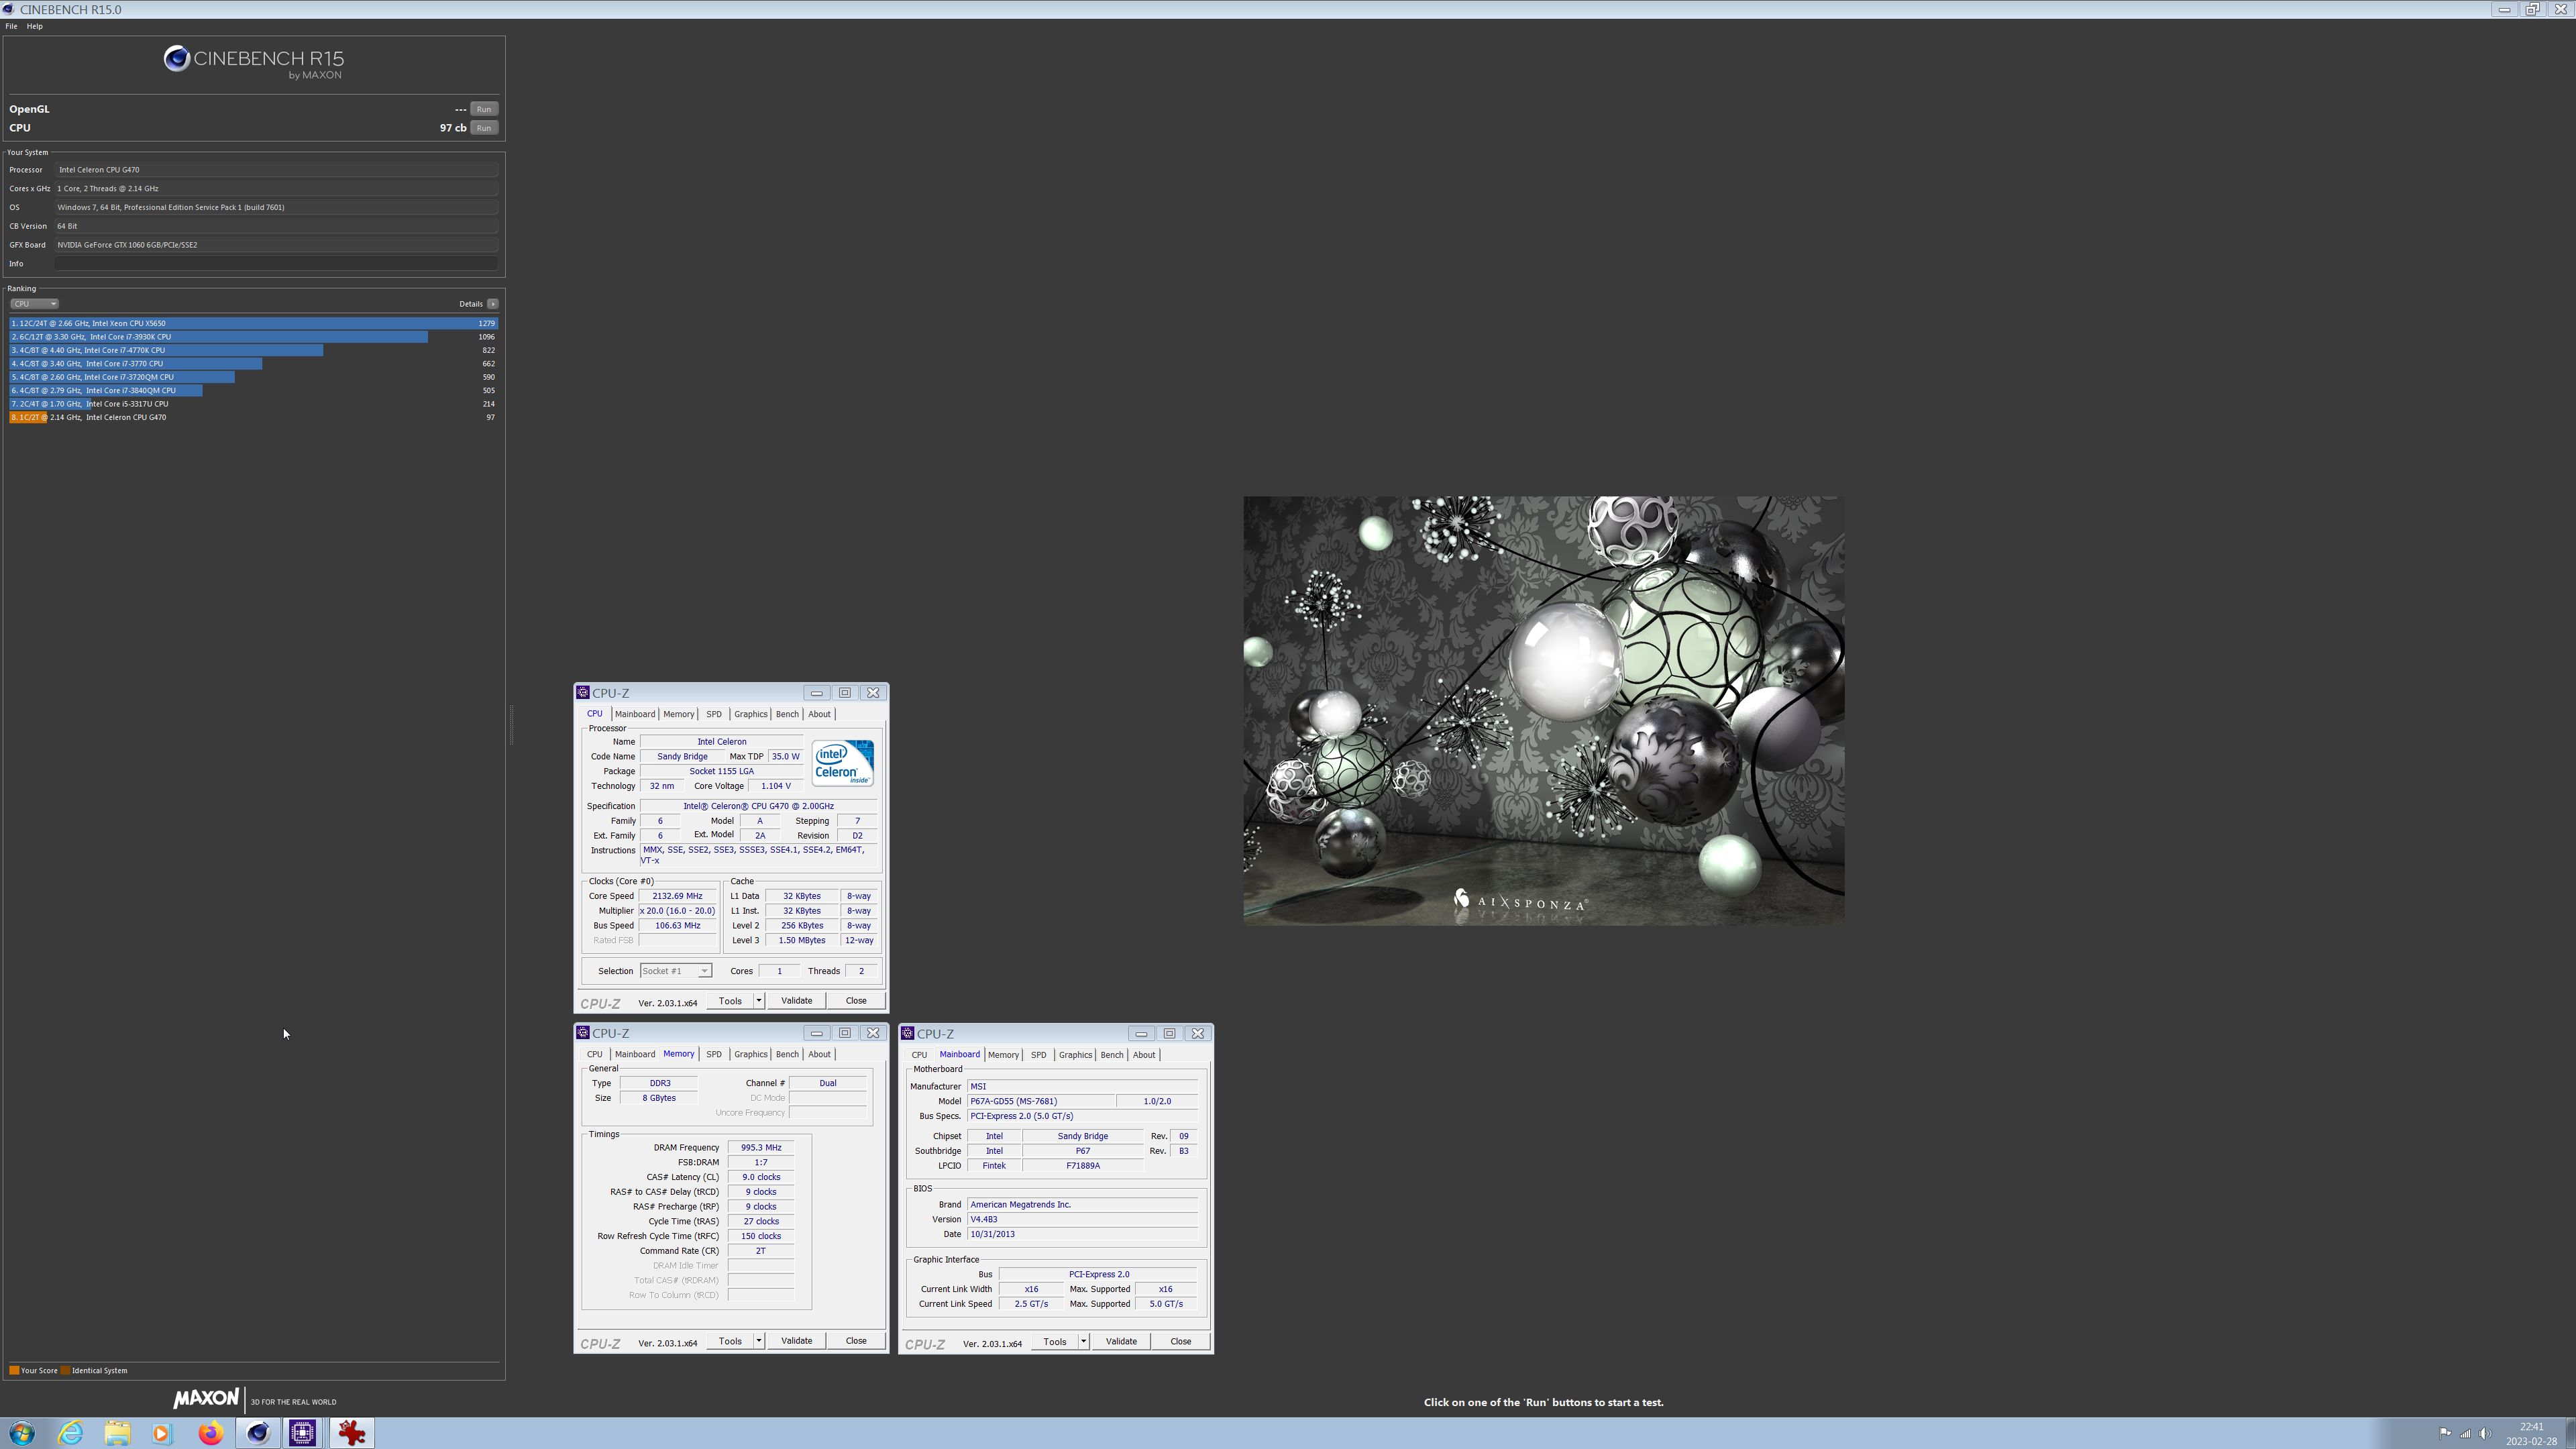Click the Intel Celeron inside logo badge
This screenshot has height=1449, width=2576.
(x=843, y=763)
